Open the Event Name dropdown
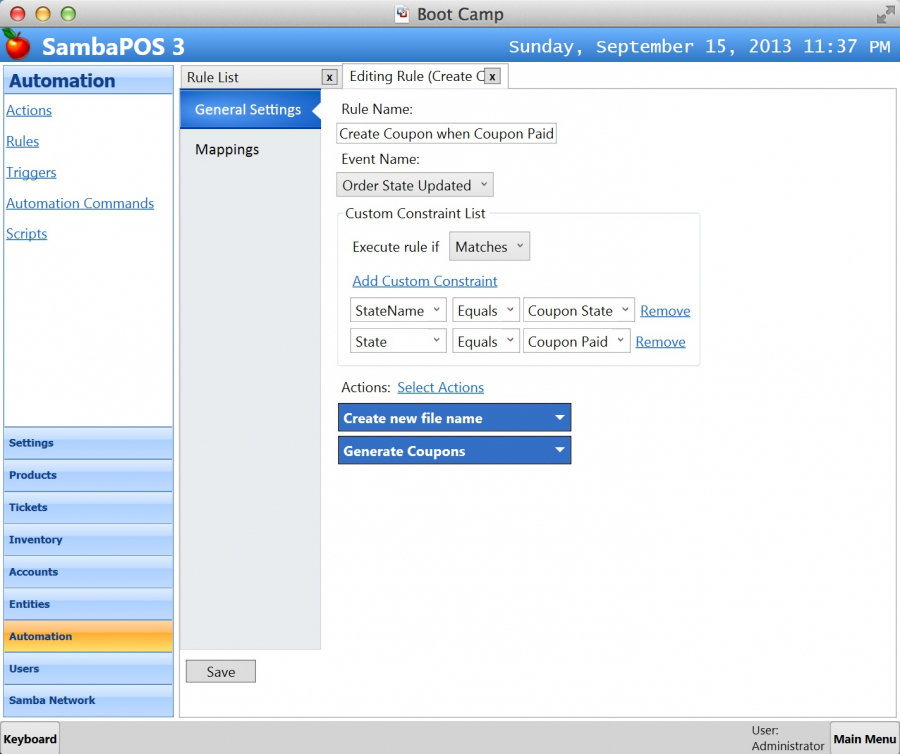This screenshot has height=754, width=900. (415, 185)
